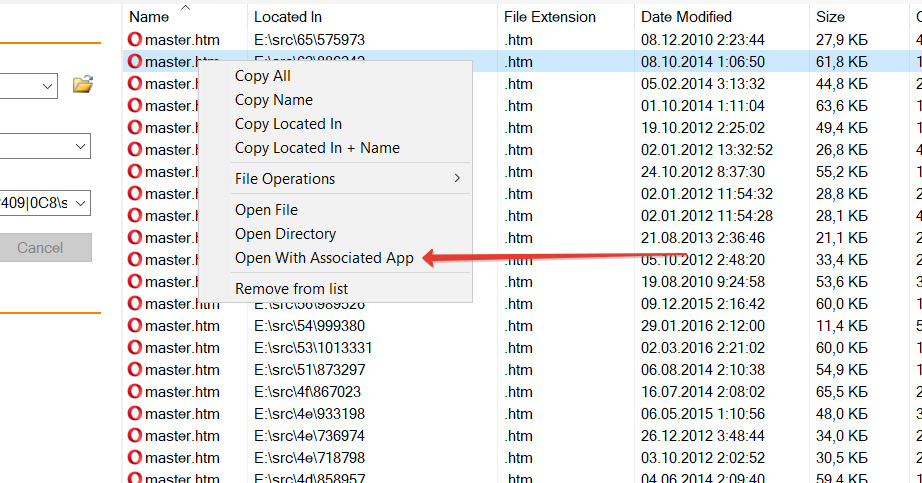Click the date 24.10.2012 8:37:30
Image resolution: width=922 pixels, height=483 pixels.
[x=703, y=172]
